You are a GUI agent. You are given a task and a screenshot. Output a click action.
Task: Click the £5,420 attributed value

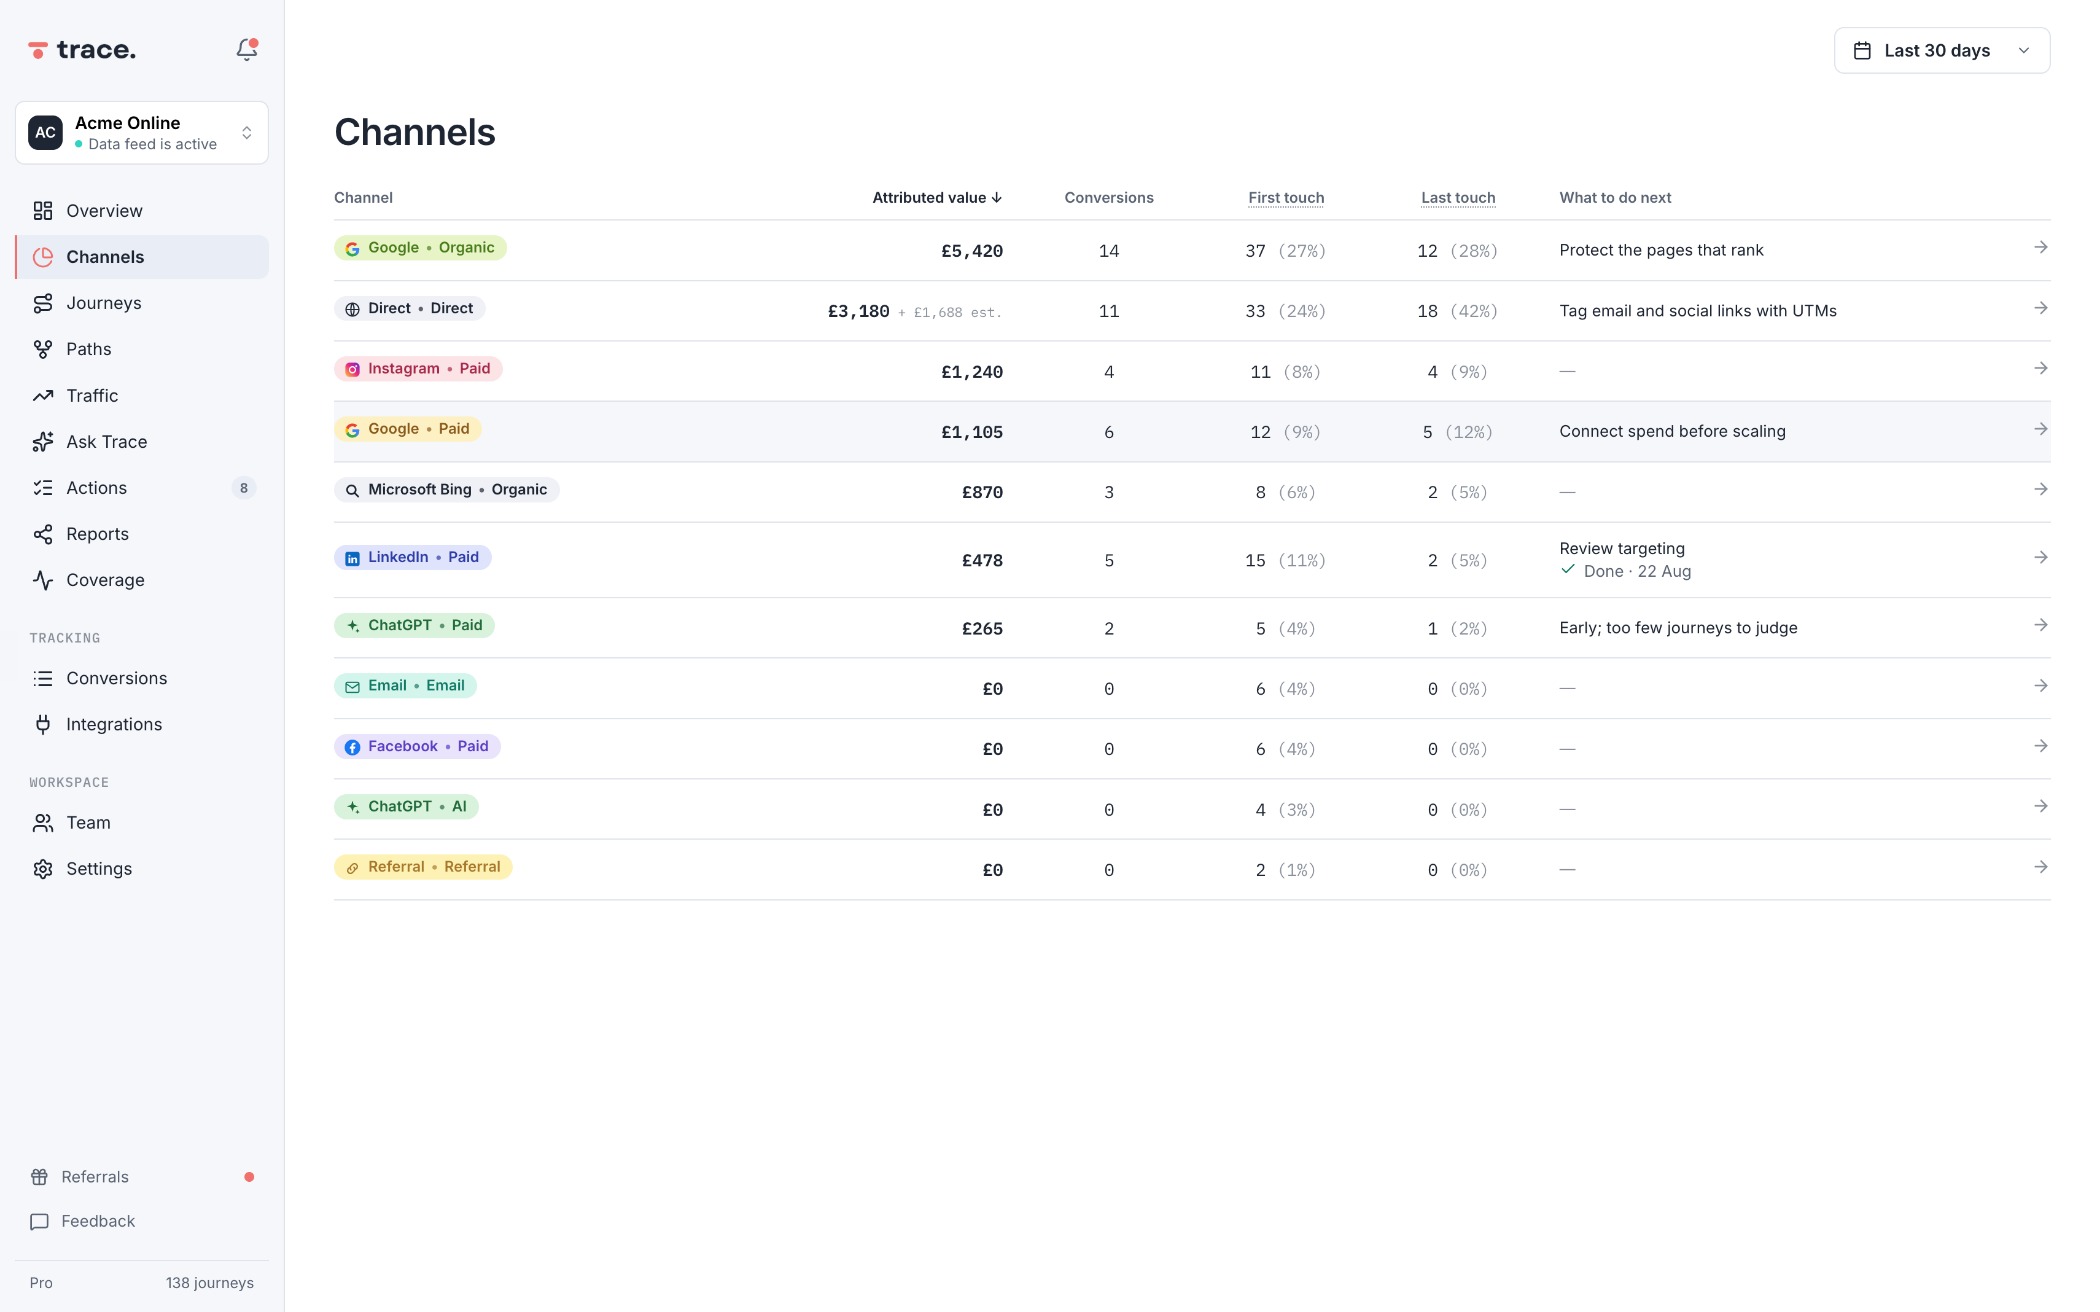(x=972, y=251)
